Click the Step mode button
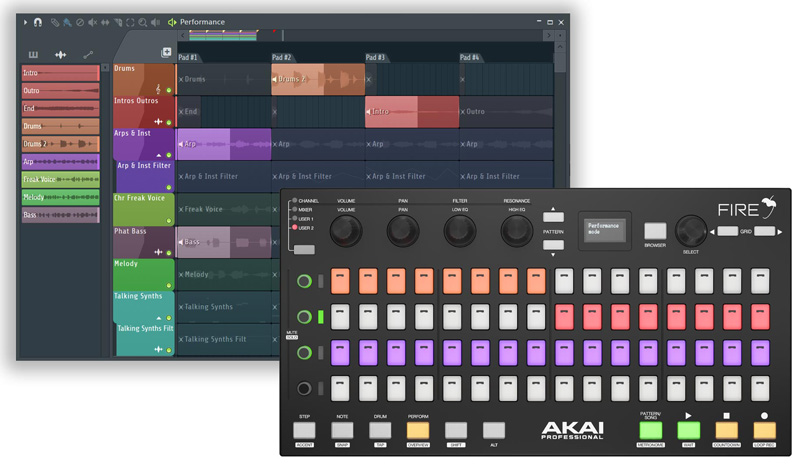This screenshot has width=800, height=470. pyautogui.click(x=304, y=430)
